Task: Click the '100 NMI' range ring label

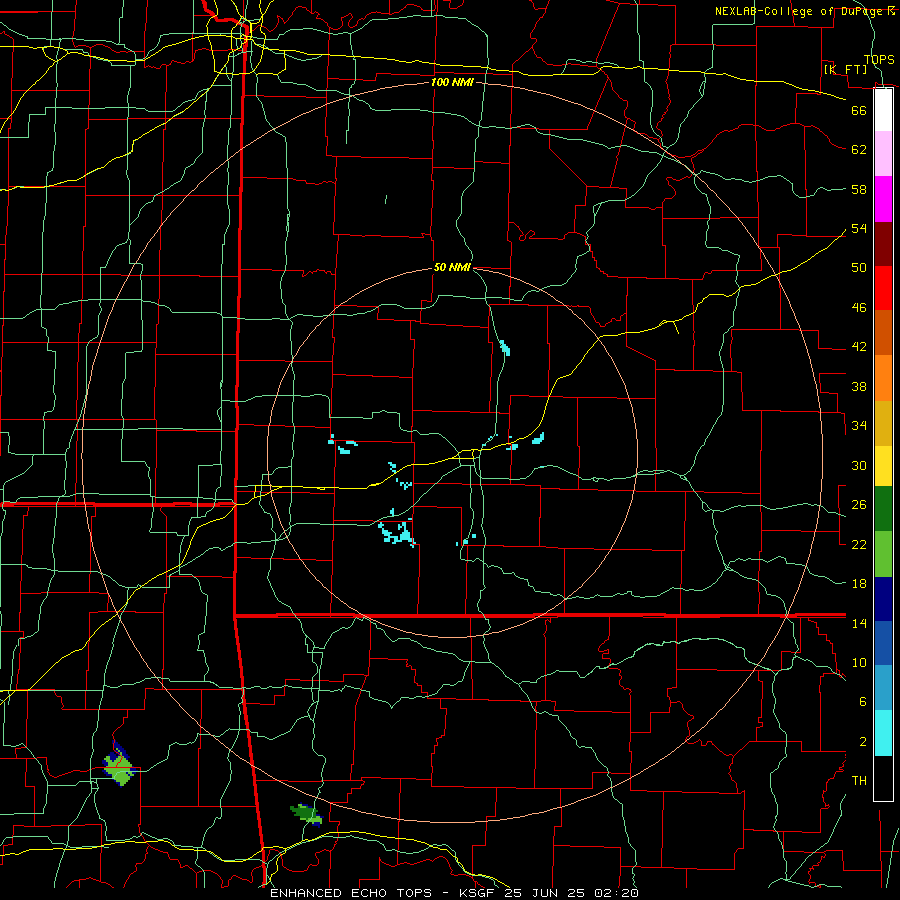Action: tap(452, 83)
